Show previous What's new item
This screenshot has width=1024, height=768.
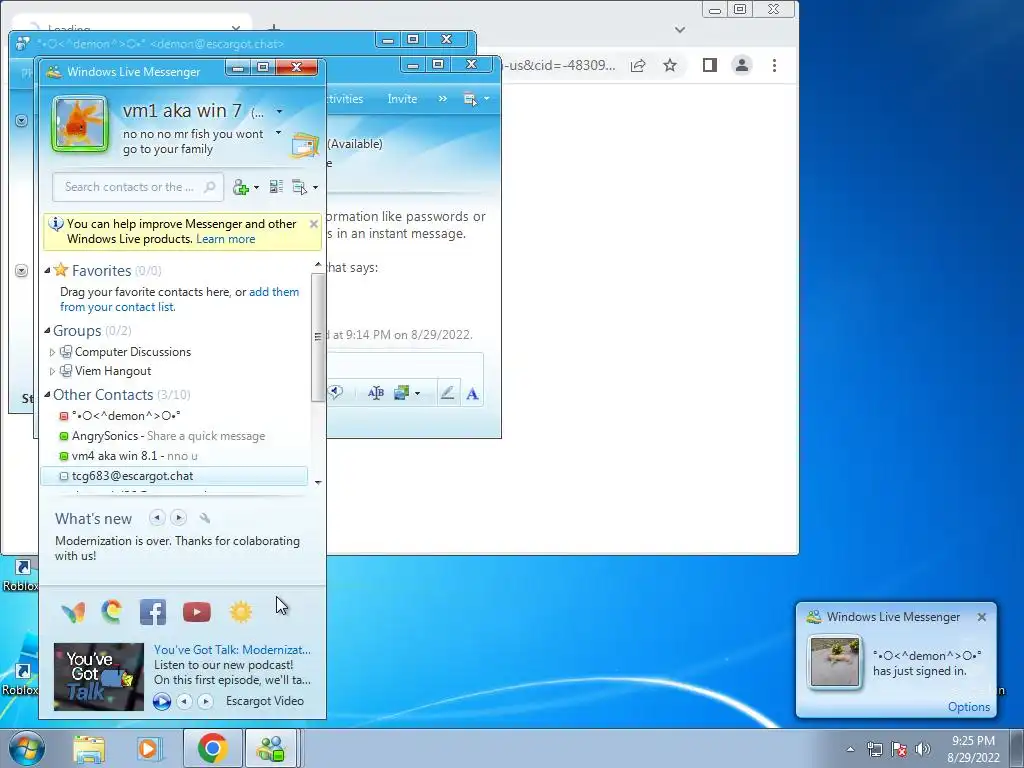click(157, 518)
